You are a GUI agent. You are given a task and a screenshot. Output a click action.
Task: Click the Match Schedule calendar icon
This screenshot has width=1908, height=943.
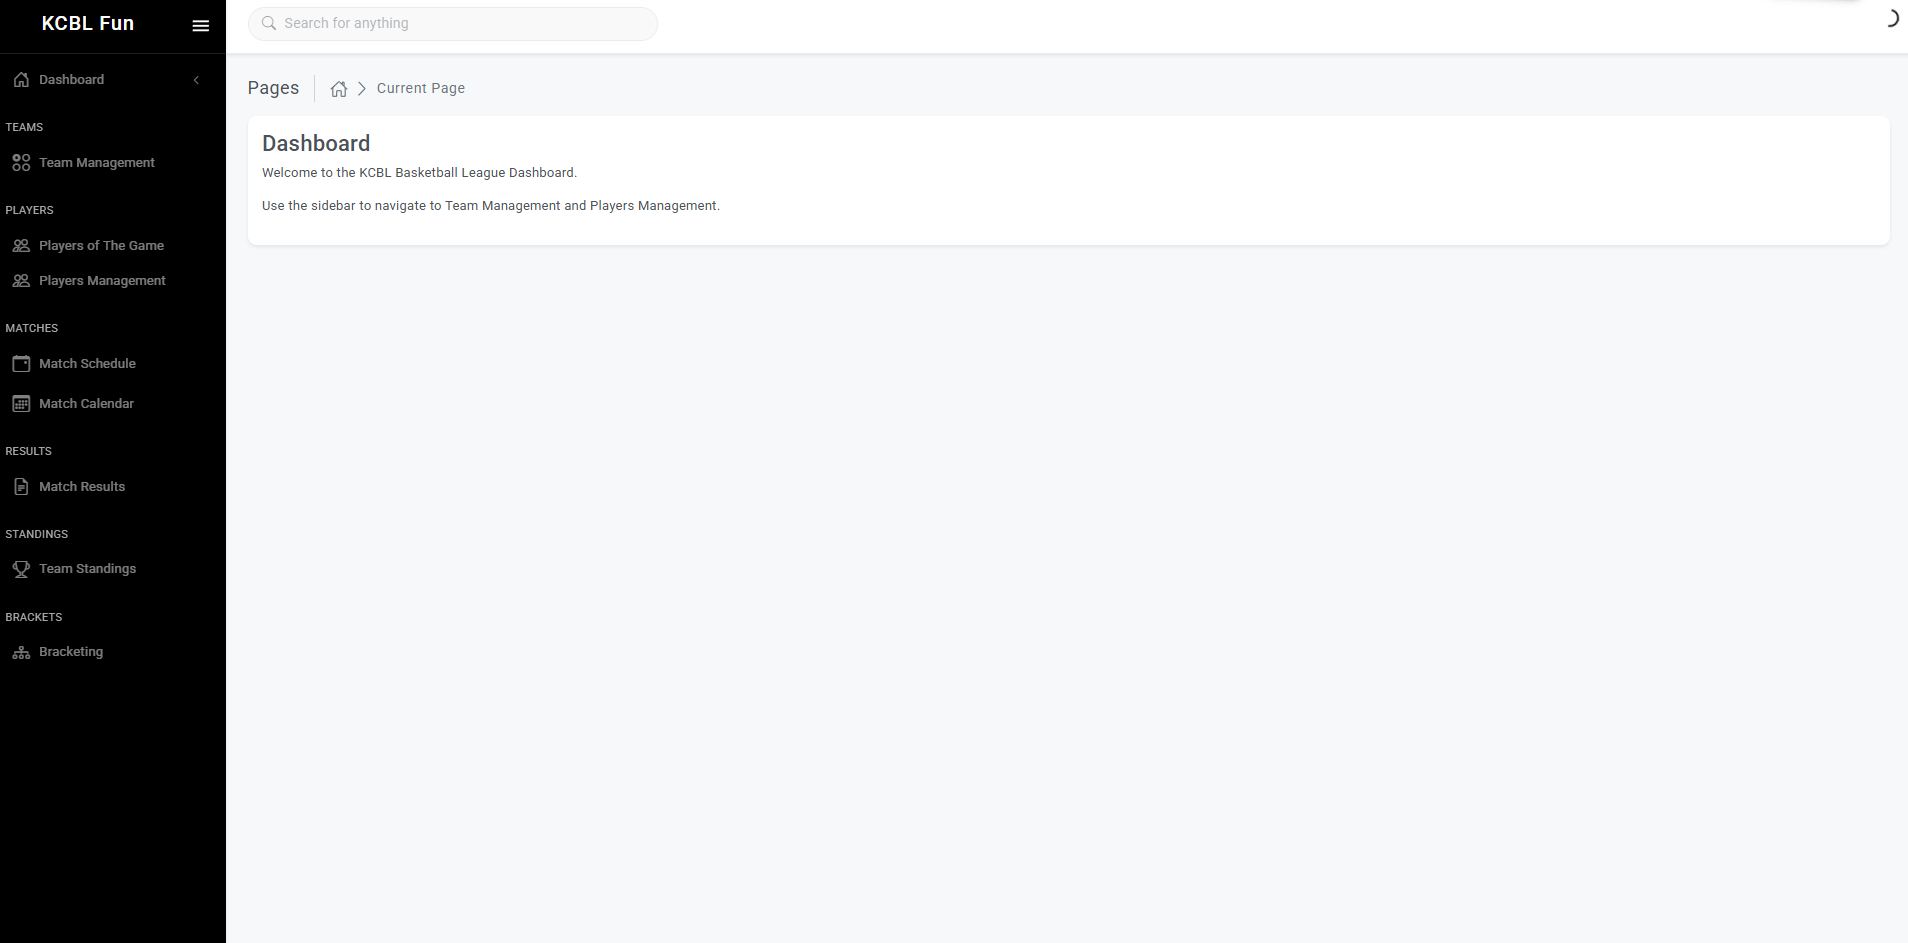coord(21,364)
